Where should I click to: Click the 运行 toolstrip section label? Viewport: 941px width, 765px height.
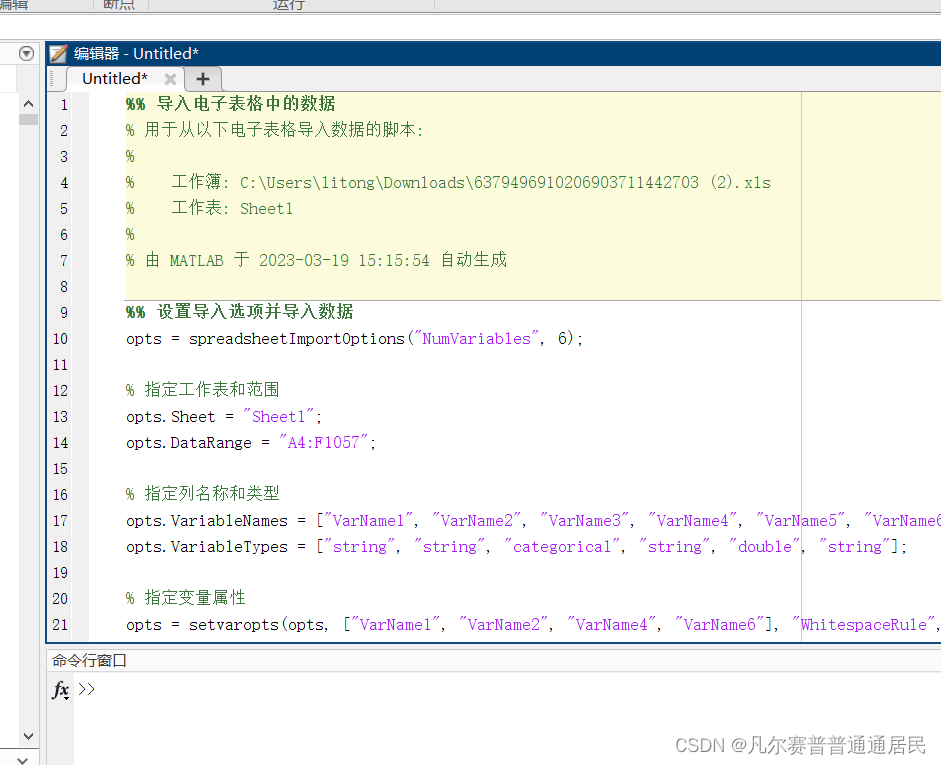point(289,5)
